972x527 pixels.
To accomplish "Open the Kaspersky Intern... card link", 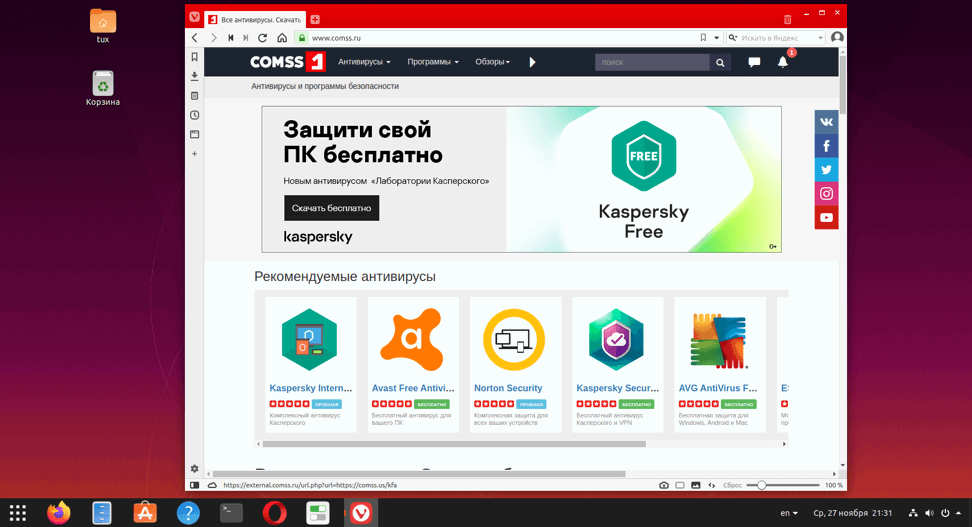I will 311,388.
